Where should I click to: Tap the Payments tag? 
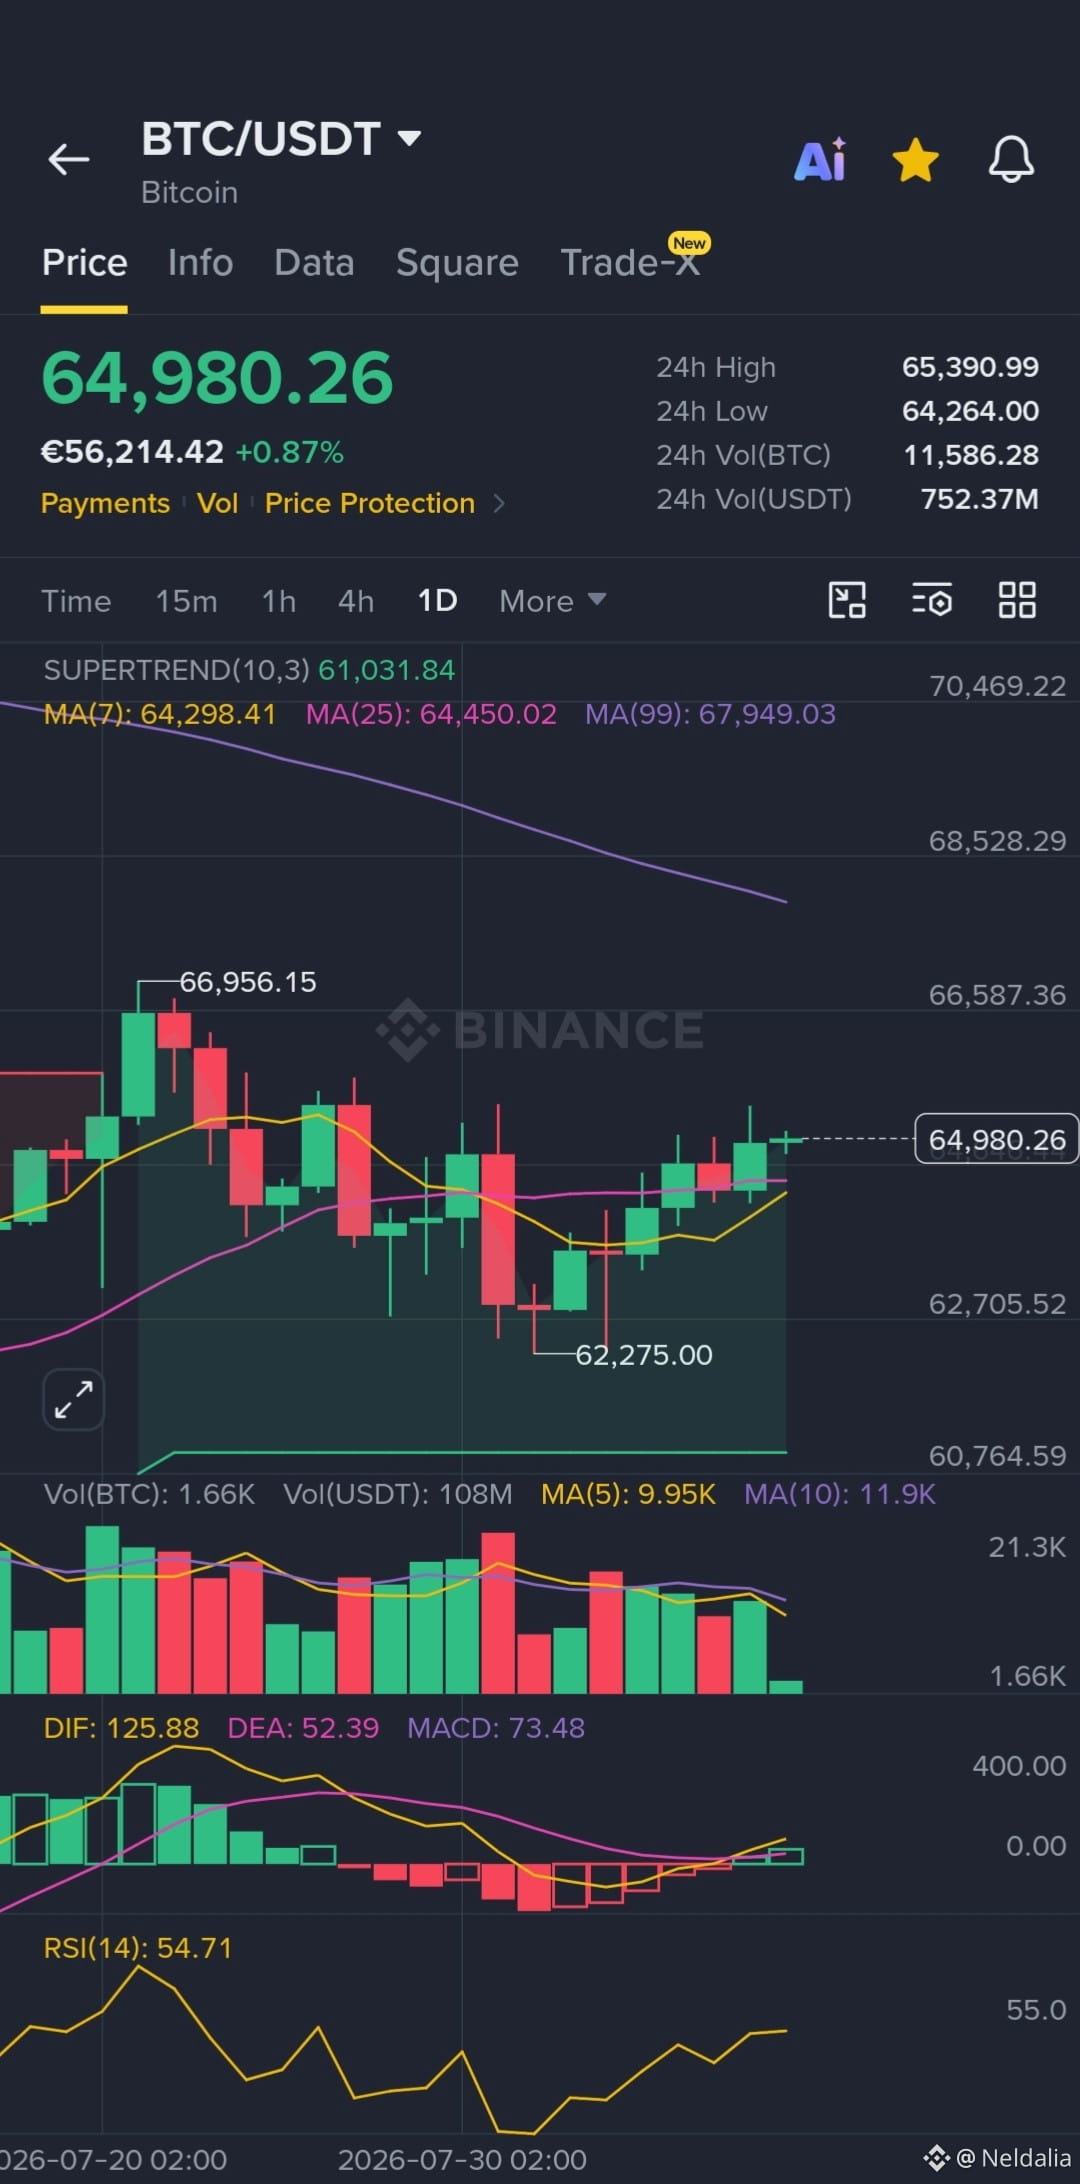click(x=105, y=503)
